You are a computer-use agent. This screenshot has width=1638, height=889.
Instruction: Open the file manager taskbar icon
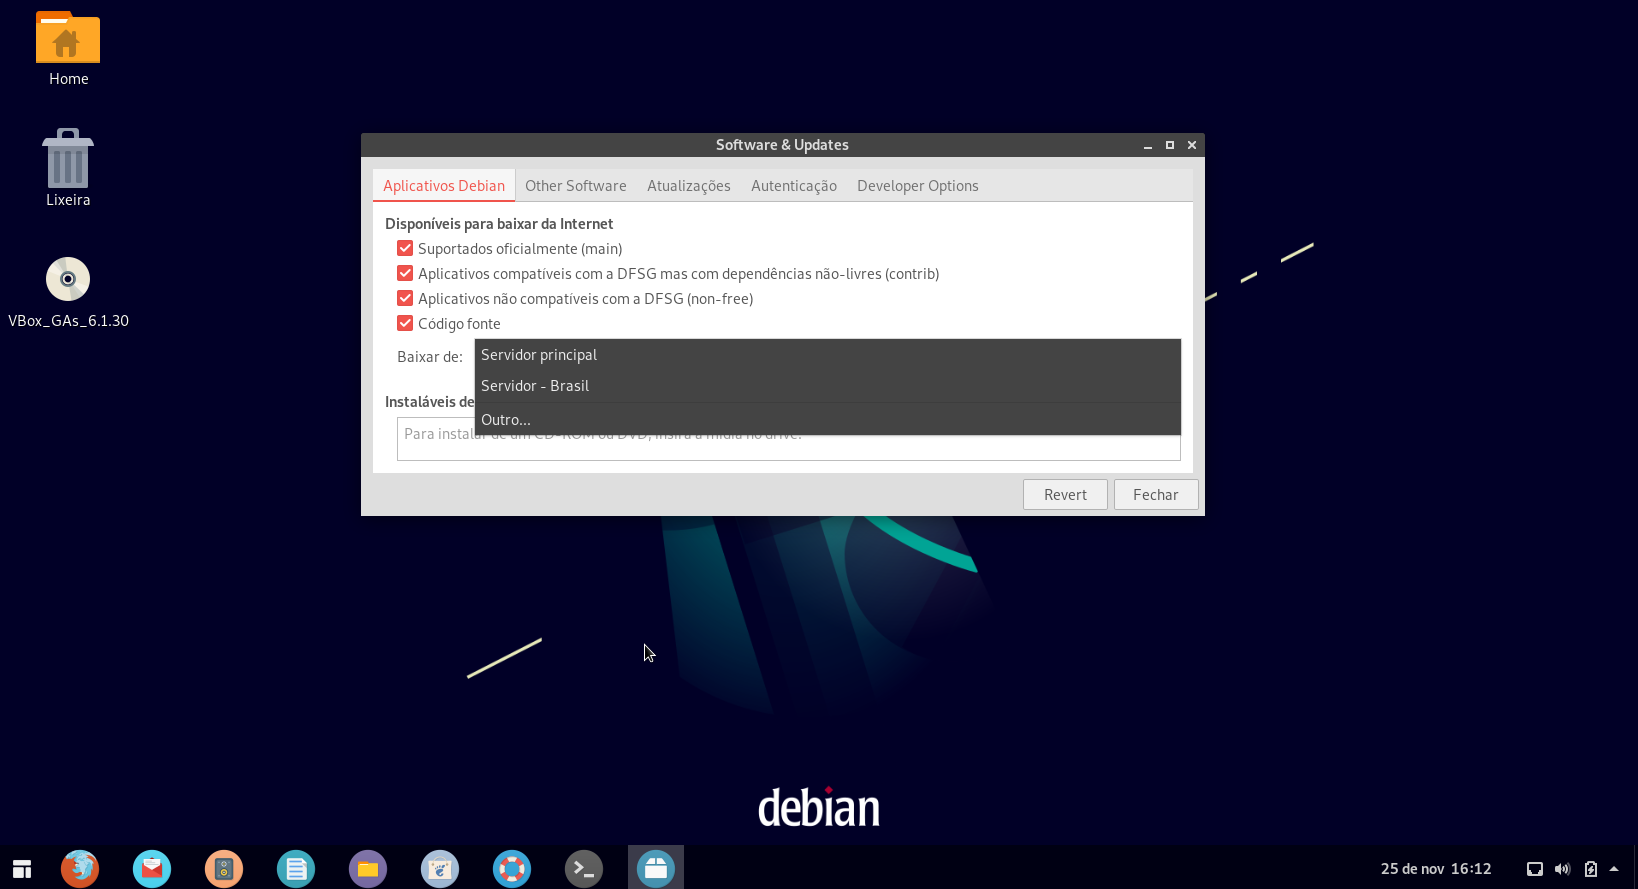click(368, 868)
